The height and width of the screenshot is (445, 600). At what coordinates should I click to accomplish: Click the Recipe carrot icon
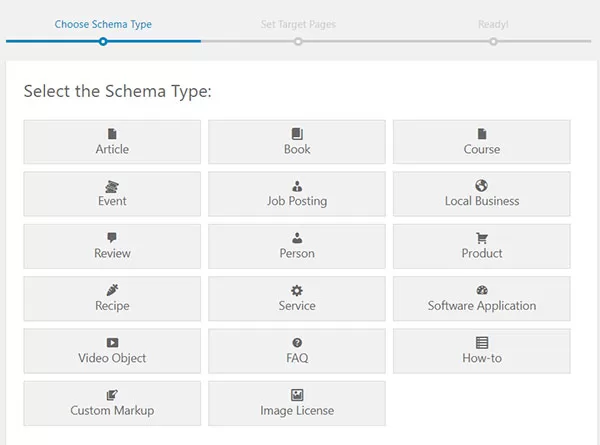pos(112,290)
